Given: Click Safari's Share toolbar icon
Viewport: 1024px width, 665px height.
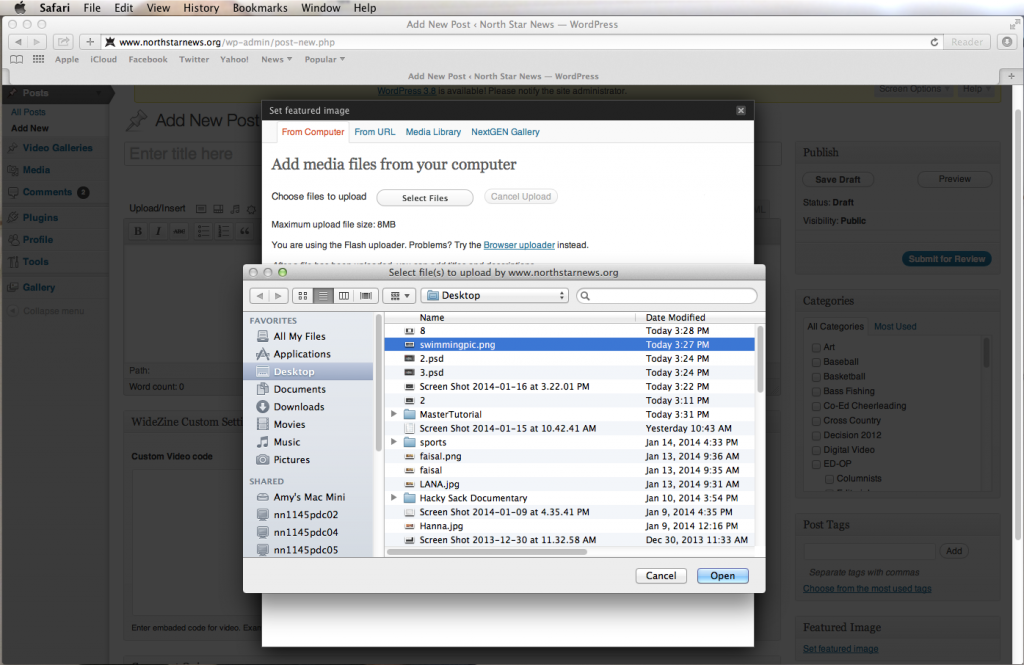Looking at the screenshot, I should 63,42.
